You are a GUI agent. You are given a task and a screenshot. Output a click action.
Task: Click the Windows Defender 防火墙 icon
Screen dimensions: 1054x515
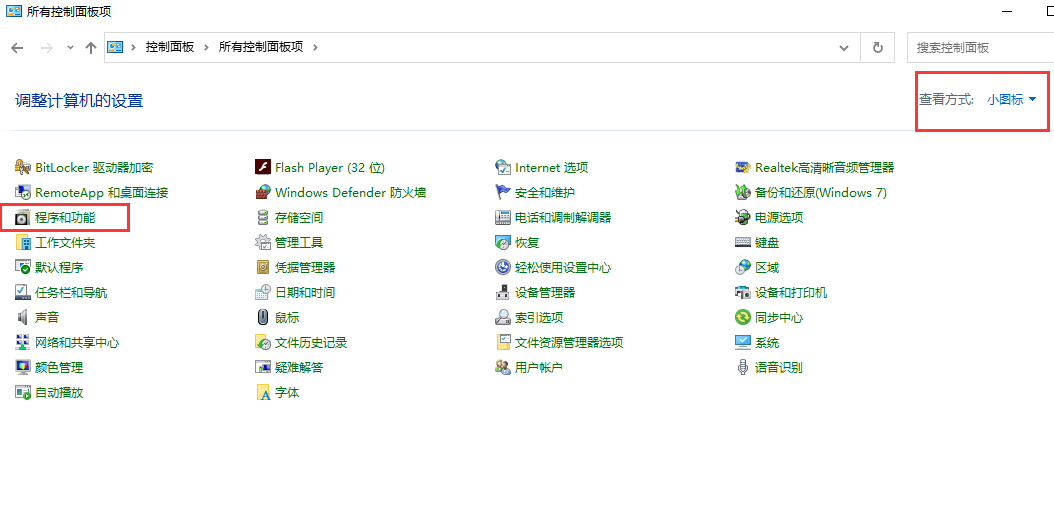(263, 193)
